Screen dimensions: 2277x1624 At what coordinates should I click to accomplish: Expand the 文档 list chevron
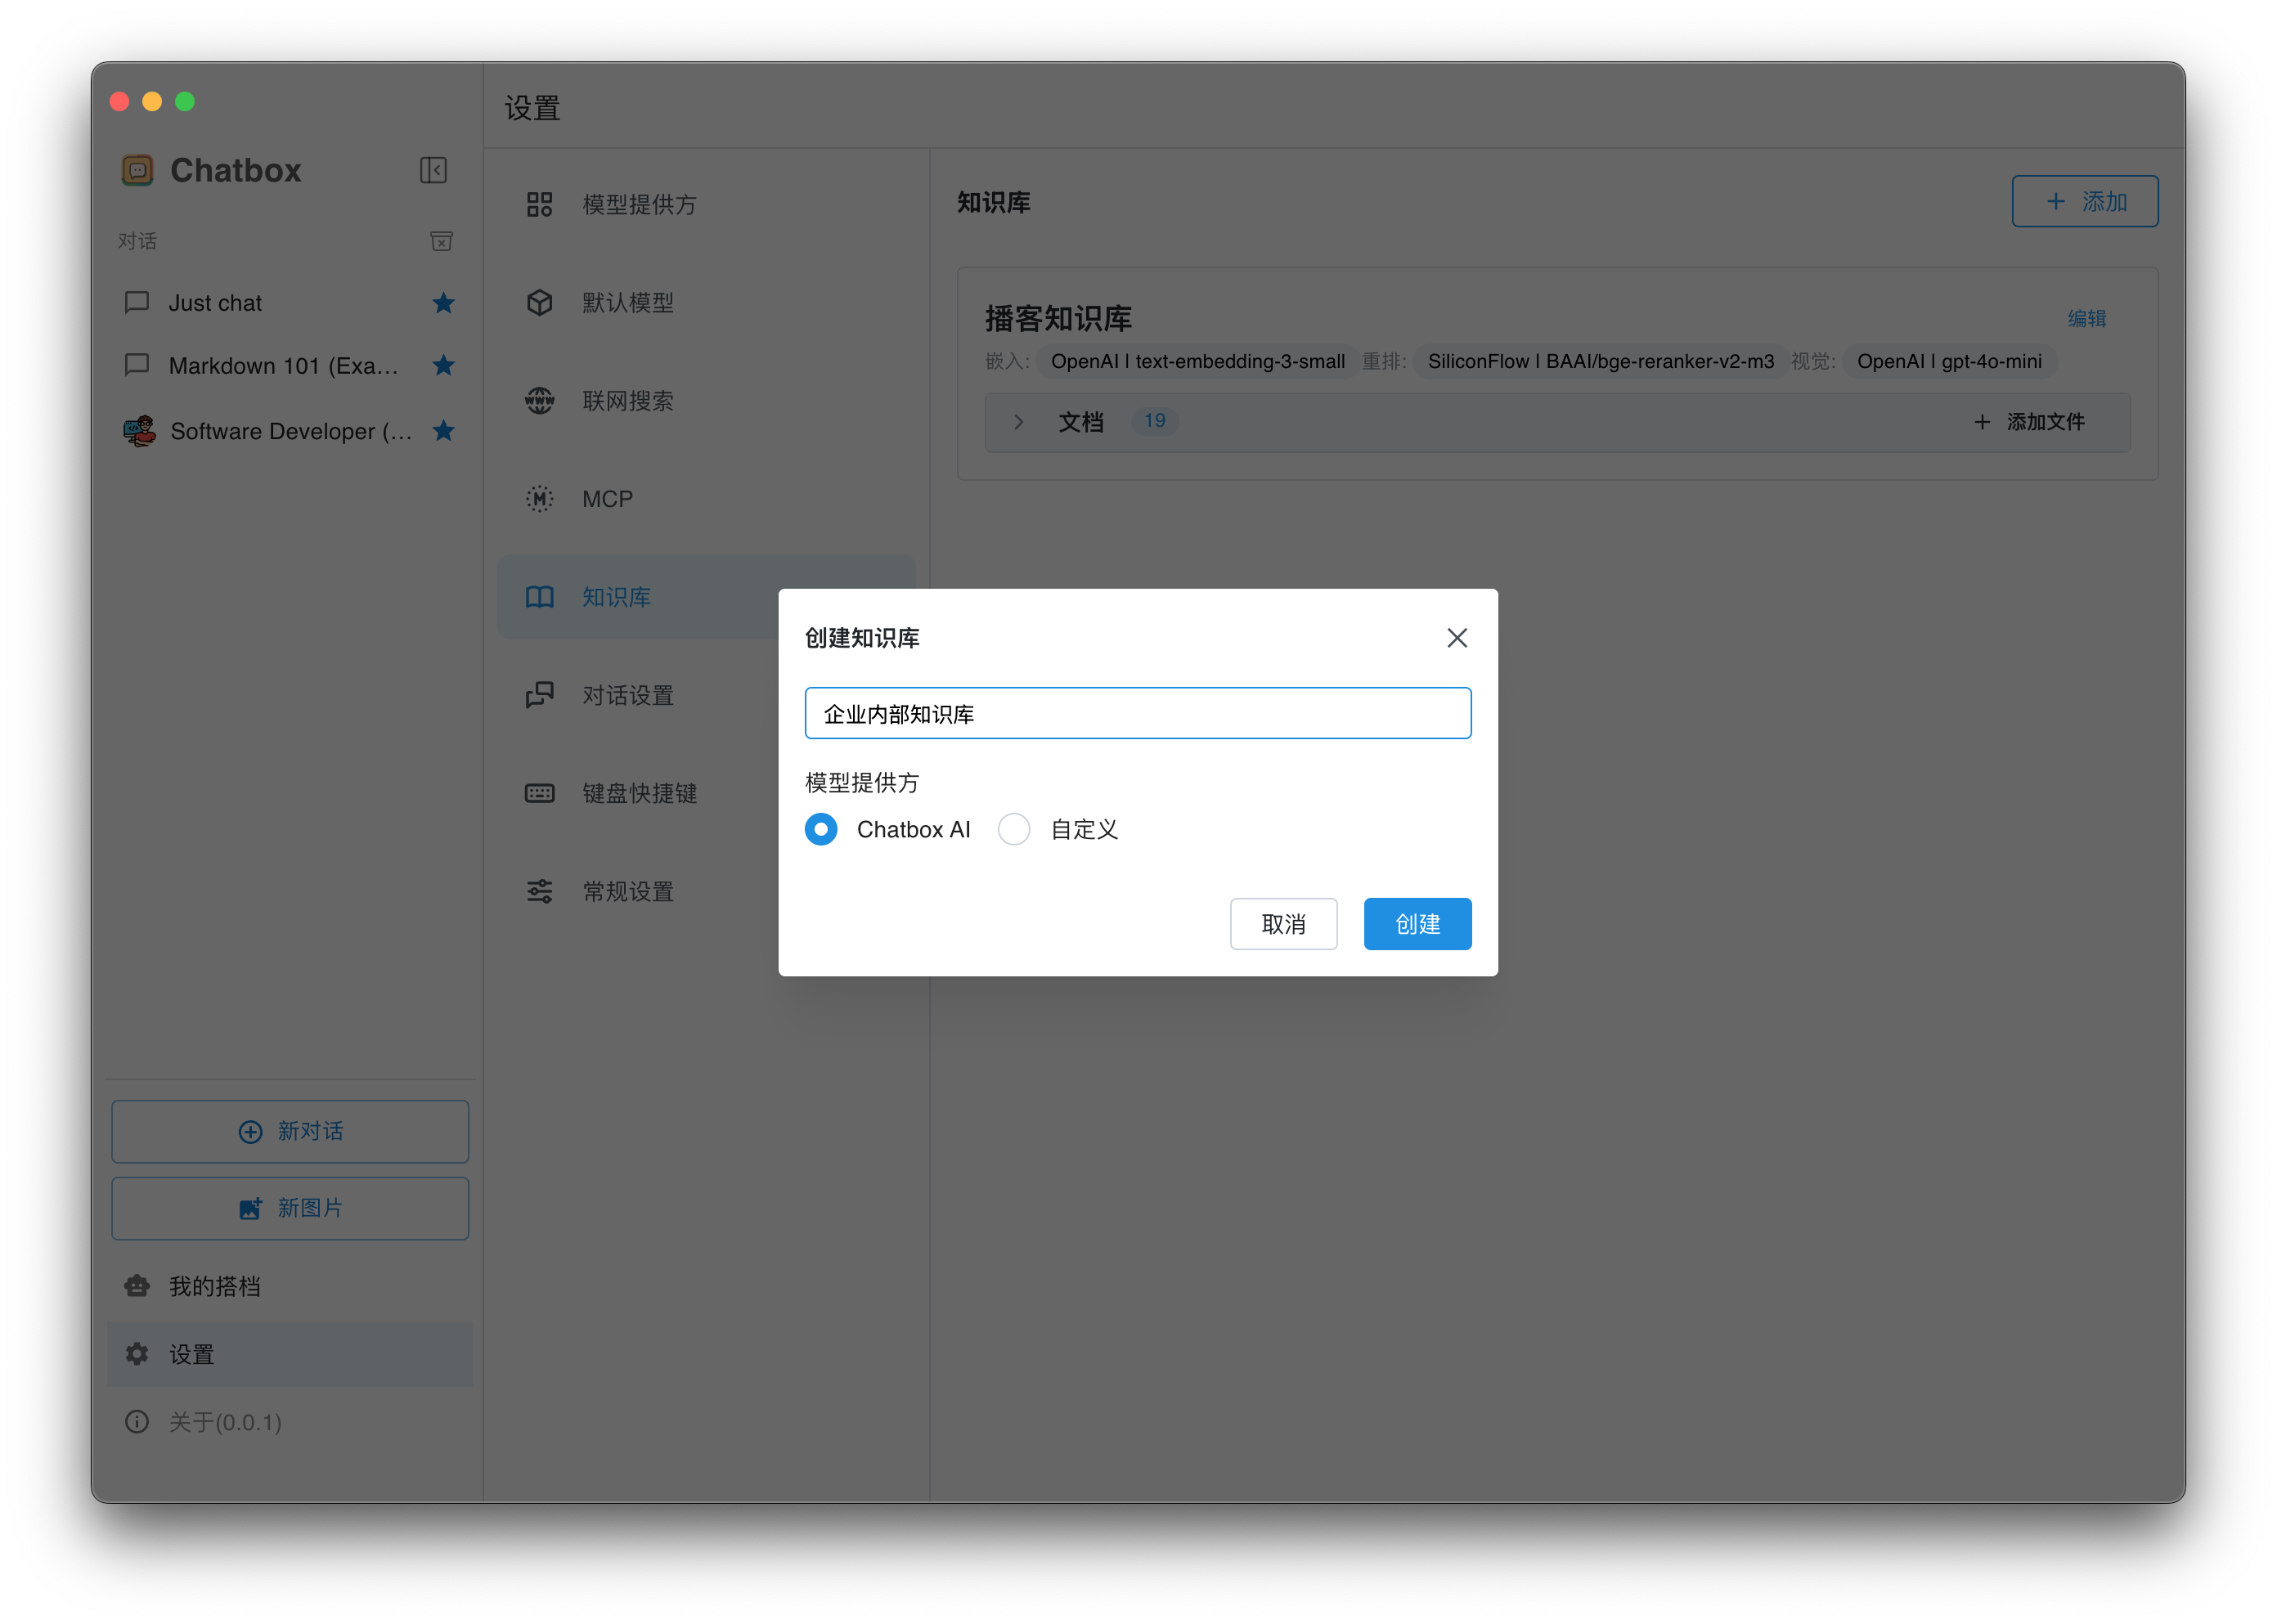click(x=1018, y=422)
